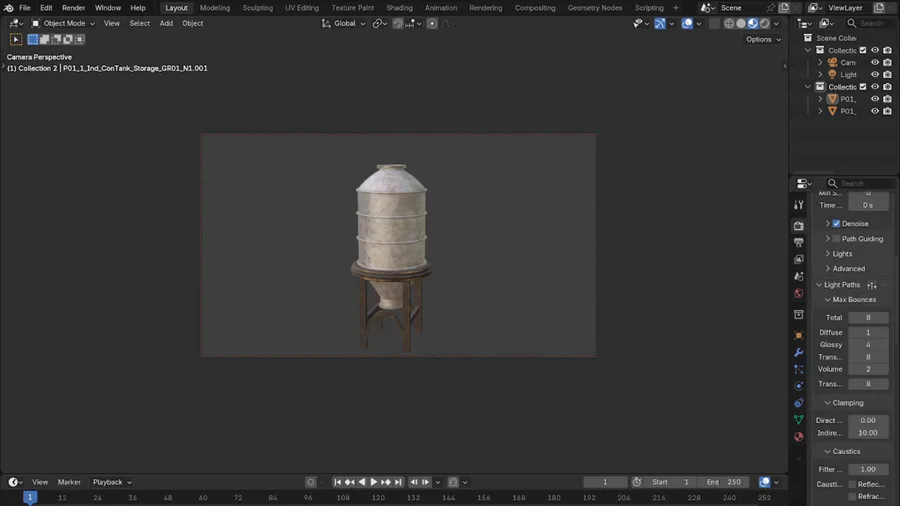Enable the Path Guiding checkbox
Viewport: 900px width, 506px height.
(x=836, y=239)
